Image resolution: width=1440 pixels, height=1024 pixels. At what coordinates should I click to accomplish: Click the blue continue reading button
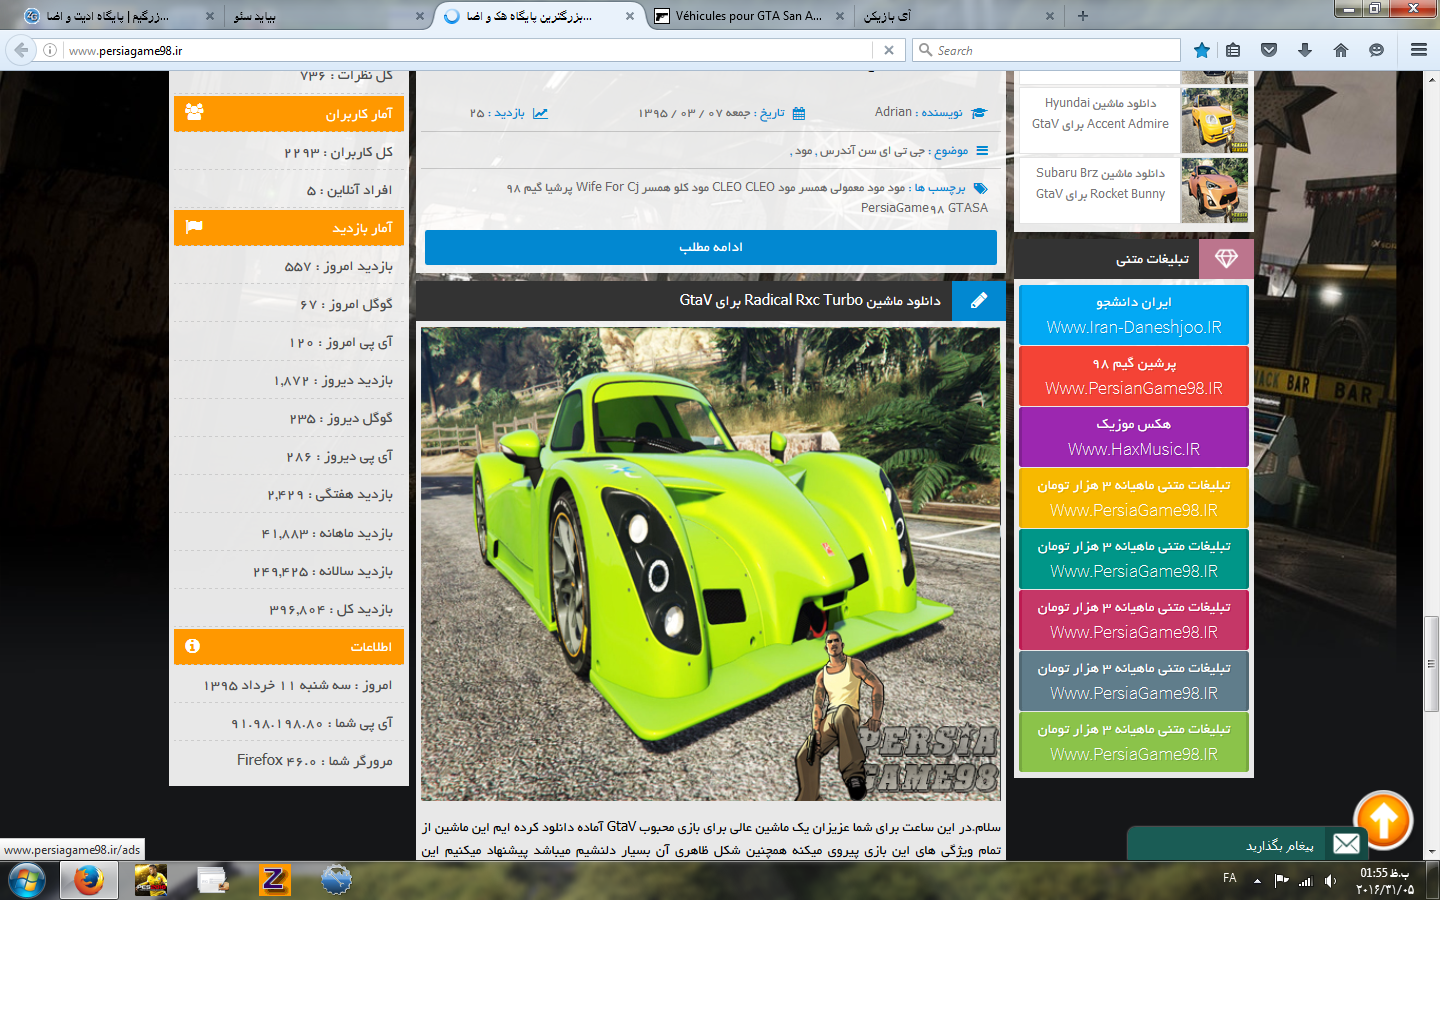click(711, 247)
